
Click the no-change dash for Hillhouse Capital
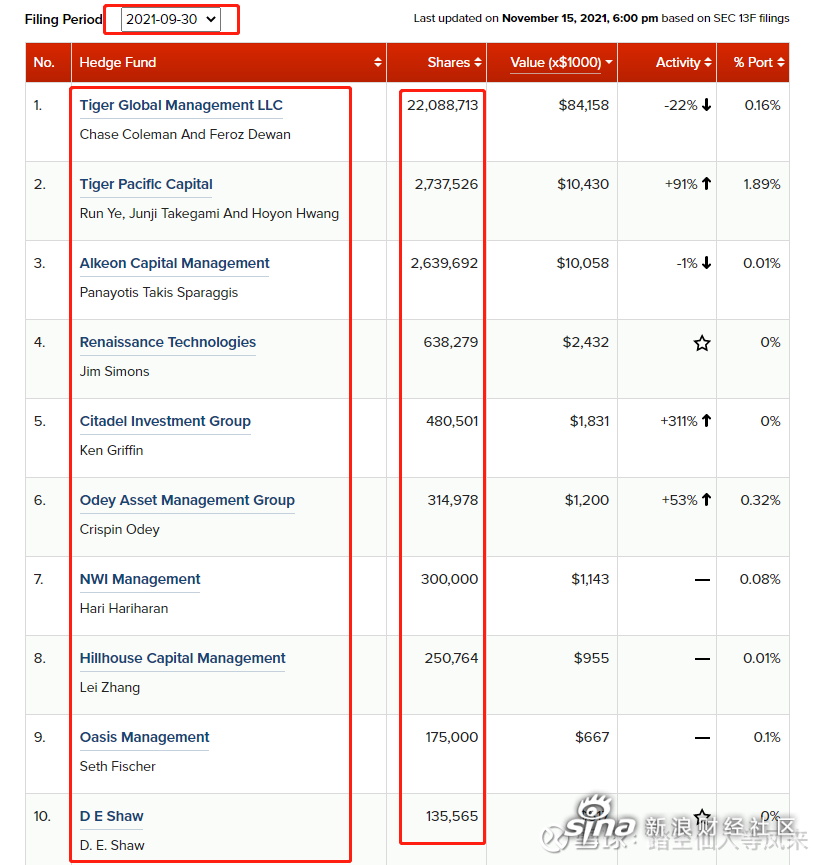[702, 659]
